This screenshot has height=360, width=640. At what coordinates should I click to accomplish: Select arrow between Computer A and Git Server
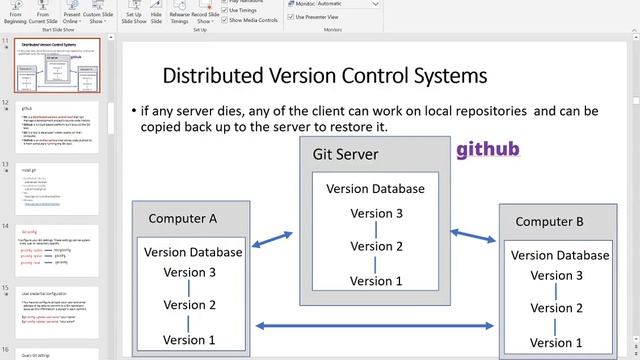pyautogui.click(x=272, y=239)
